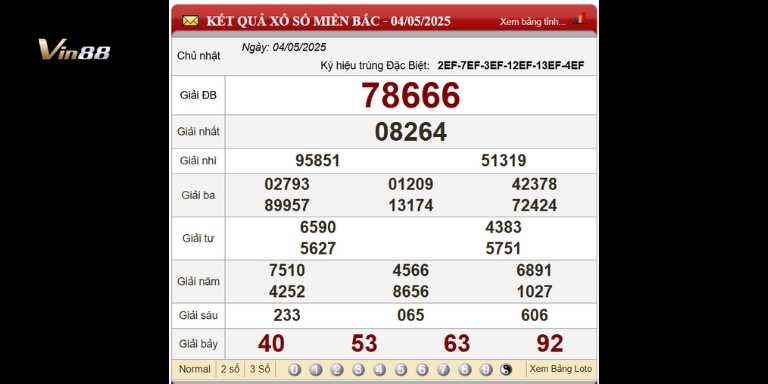Viewport: 768px width, 384px height.
Task: Click the yin-yang ball icon
Action: pyautogui.click(x=506, y=370)
